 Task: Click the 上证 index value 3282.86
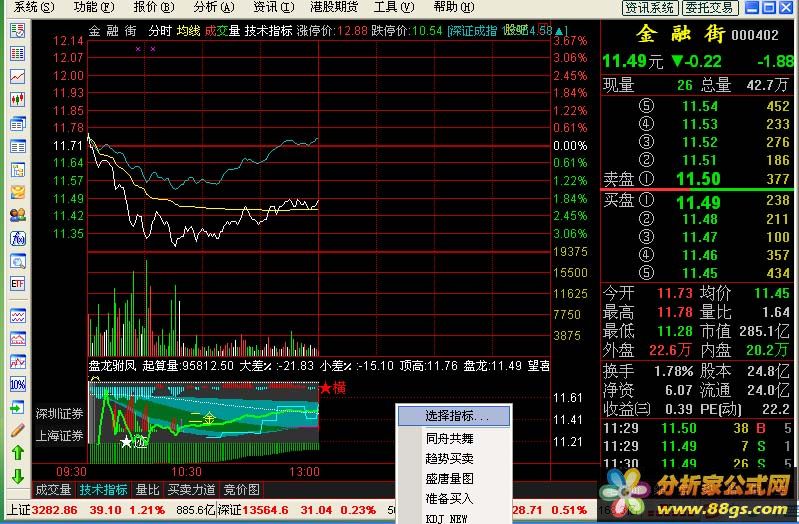(55, 510)
